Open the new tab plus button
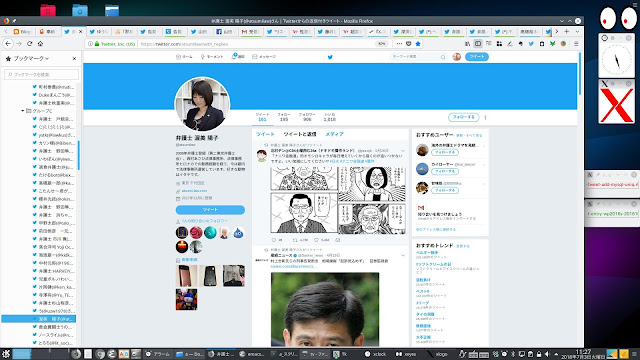Screen dimensions: 640x360 pos(567,31)
